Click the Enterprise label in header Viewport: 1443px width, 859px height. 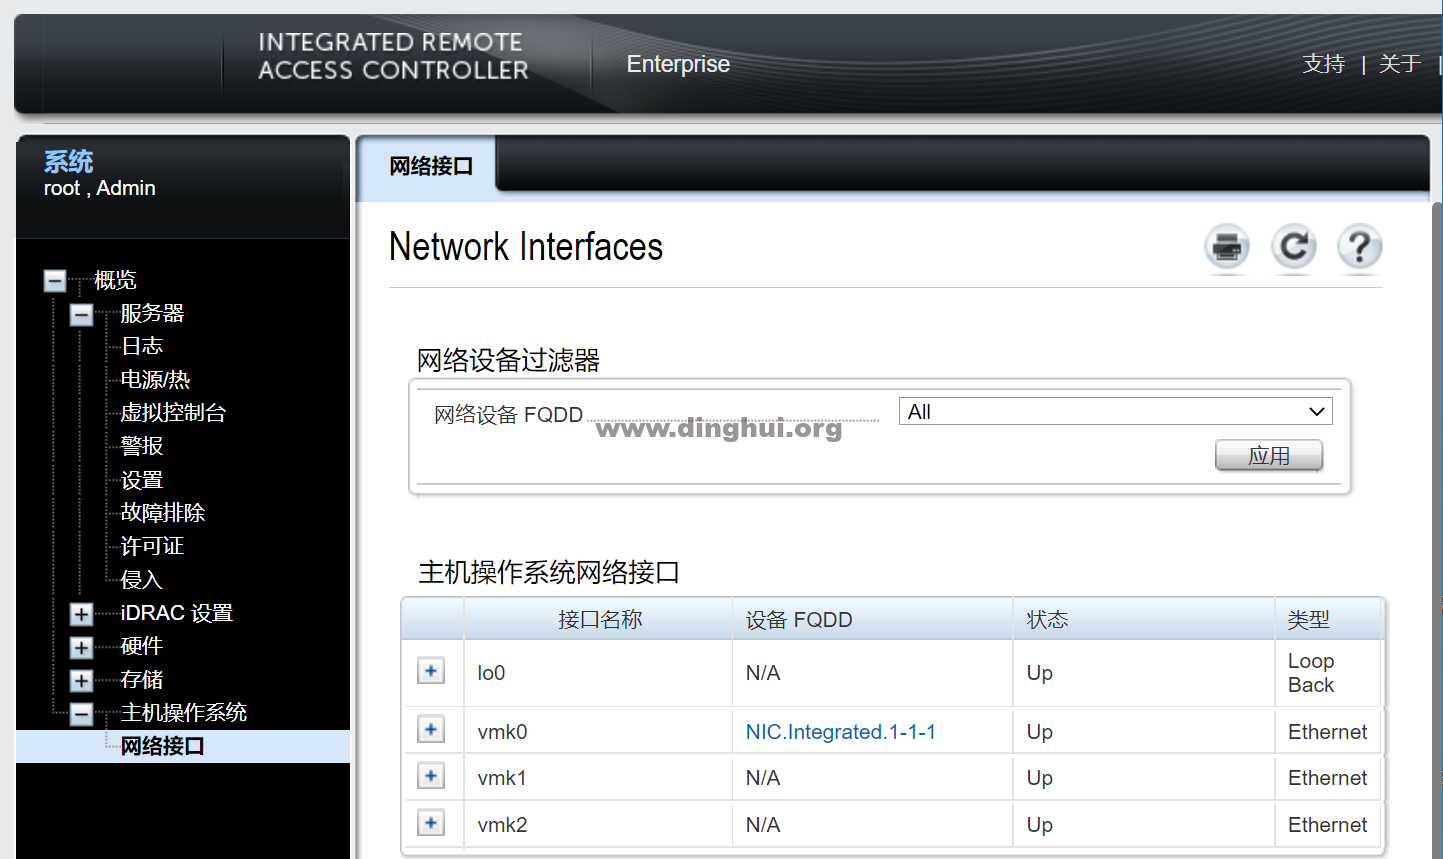(x=678, y=64)
